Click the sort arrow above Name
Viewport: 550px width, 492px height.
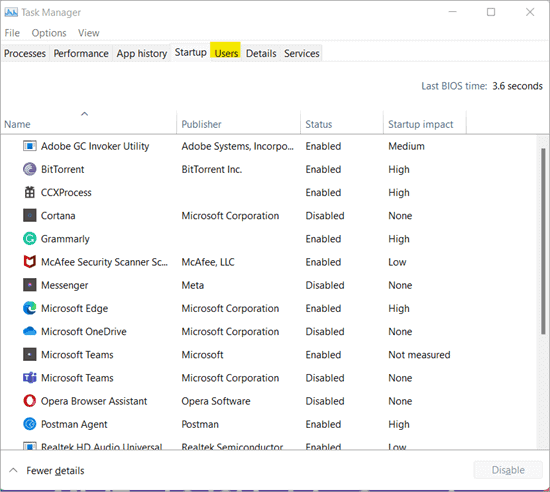click(85, 114)
